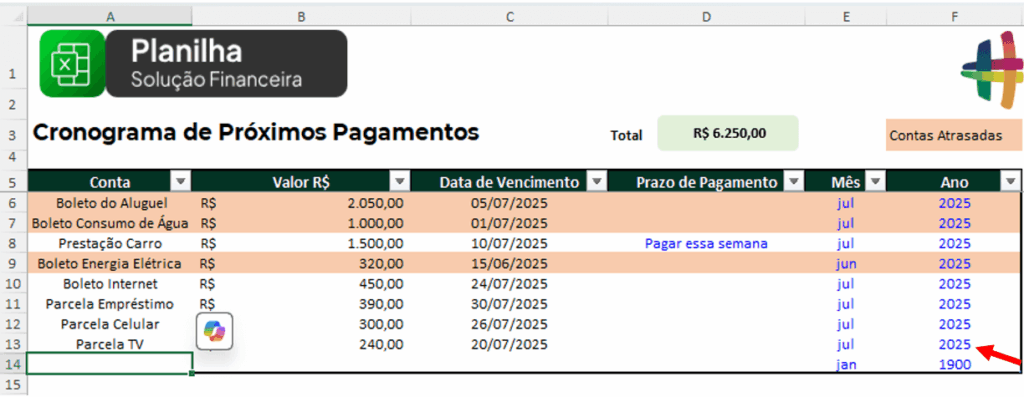The width and height of the screenshot is (1024, 397).
Task: Select the Boleto Energia Elétrica cell
Action: [110, 264]
